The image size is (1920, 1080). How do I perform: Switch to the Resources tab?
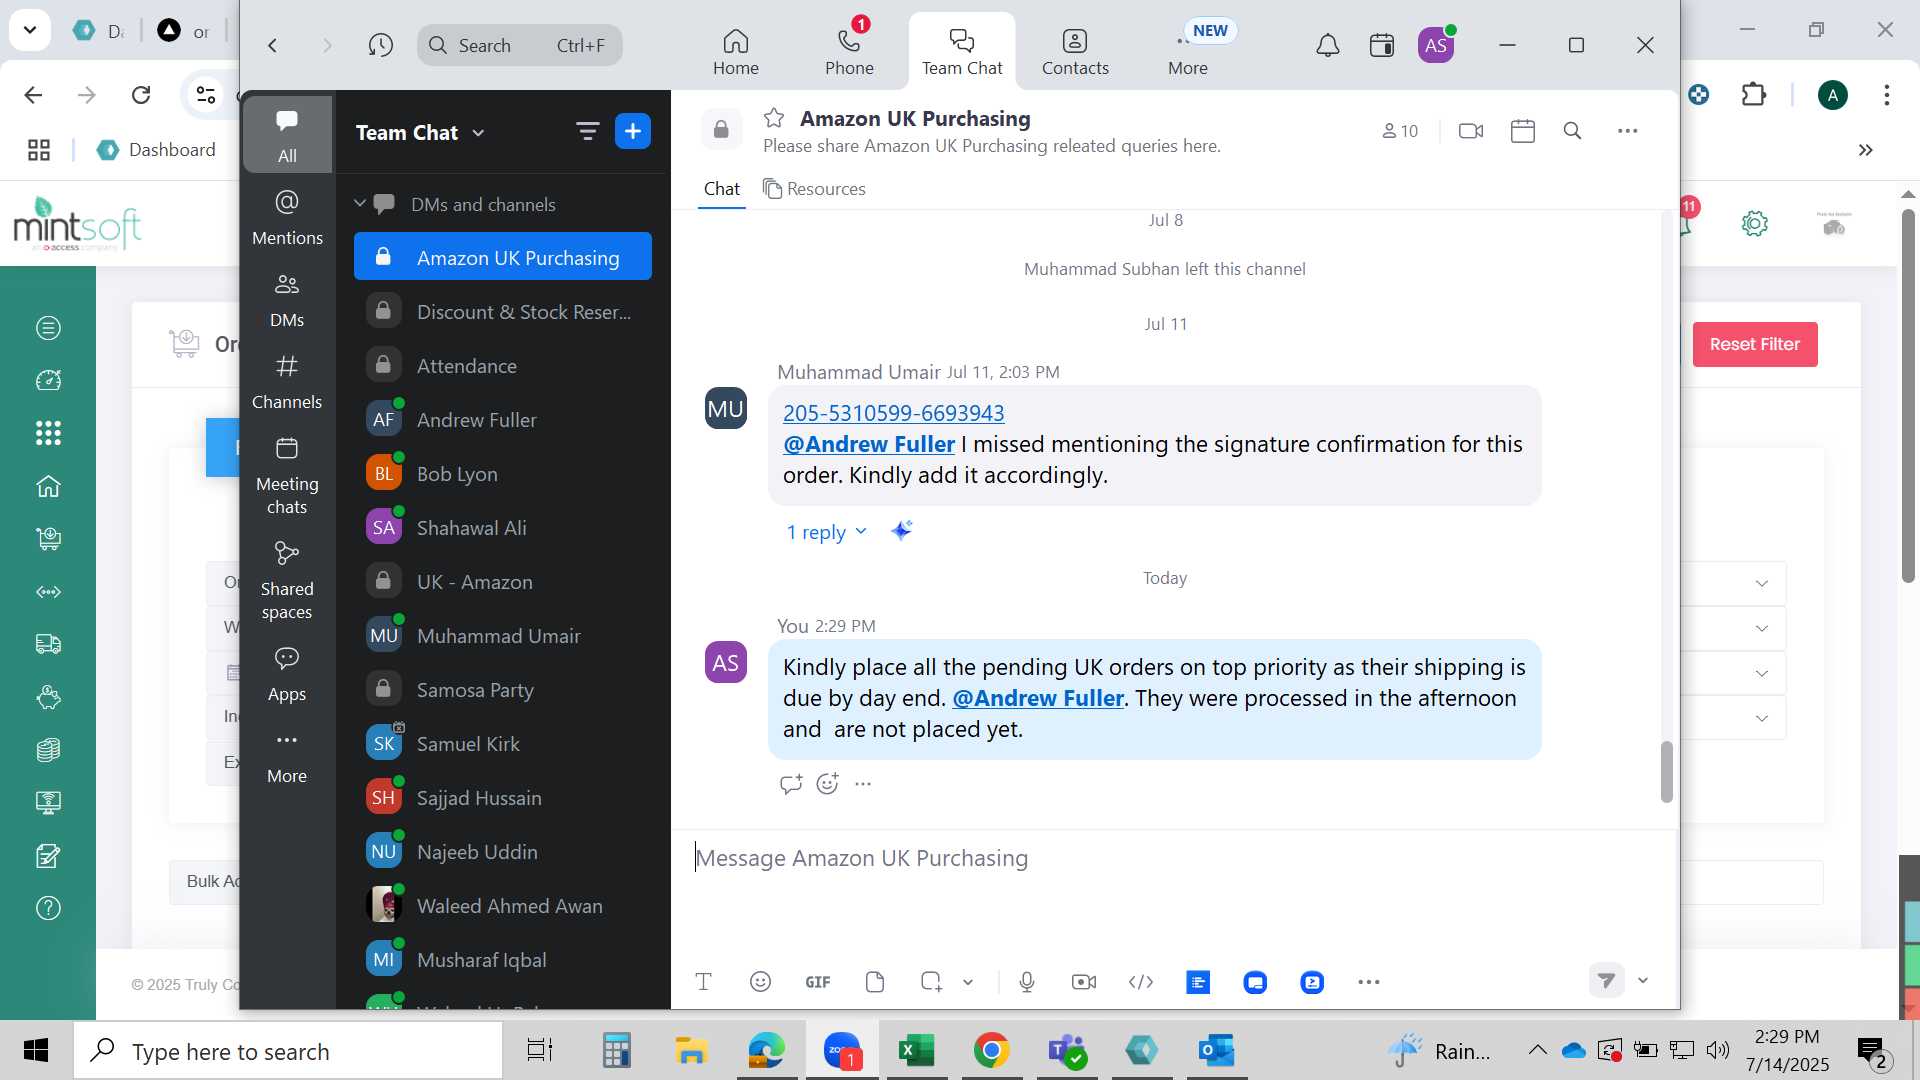pos(814,189)
